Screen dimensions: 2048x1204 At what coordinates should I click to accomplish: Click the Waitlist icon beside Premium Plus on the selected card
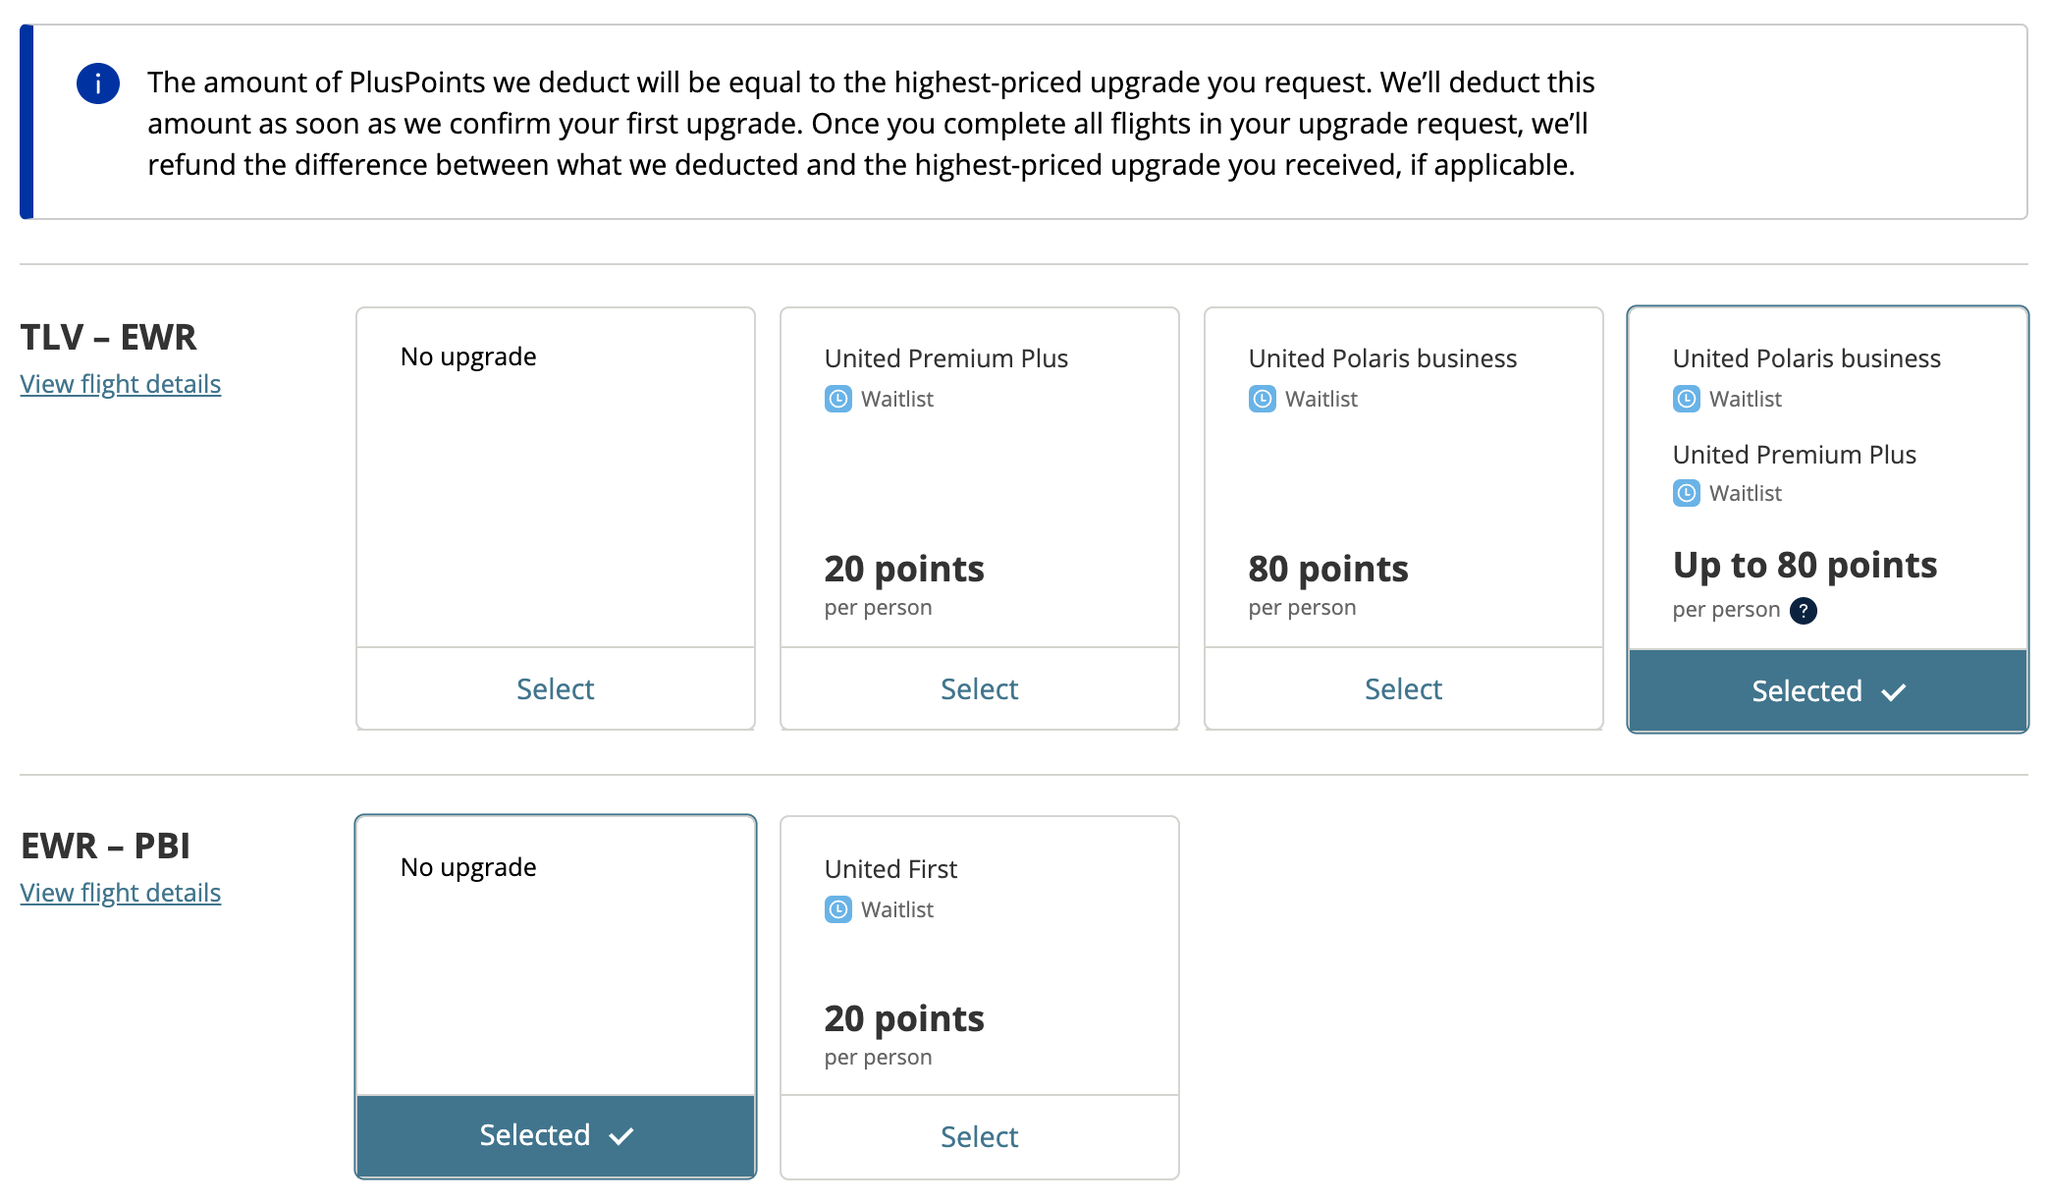click(1686, 493)
